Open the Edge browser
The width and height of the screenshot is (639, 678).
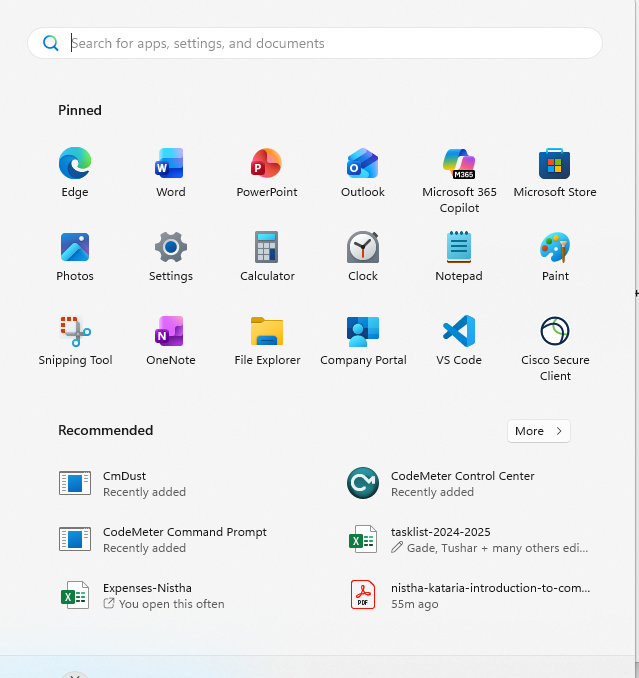[x=75, y=173]
